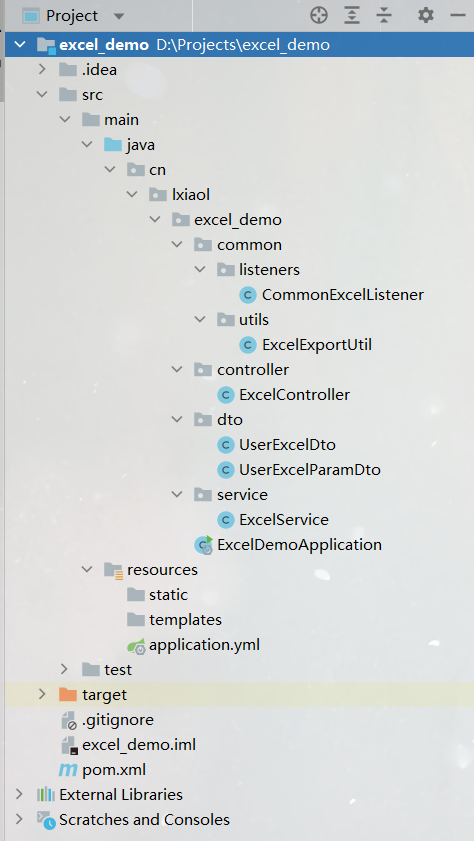
Task: Hide the Project tool window
Action: (x=458, y=16)
